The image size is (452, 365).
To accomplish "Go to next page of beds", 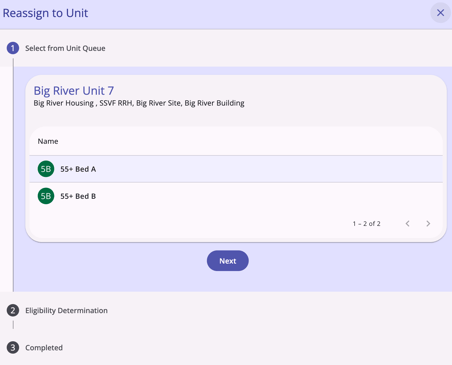I will tap(428, 223).
